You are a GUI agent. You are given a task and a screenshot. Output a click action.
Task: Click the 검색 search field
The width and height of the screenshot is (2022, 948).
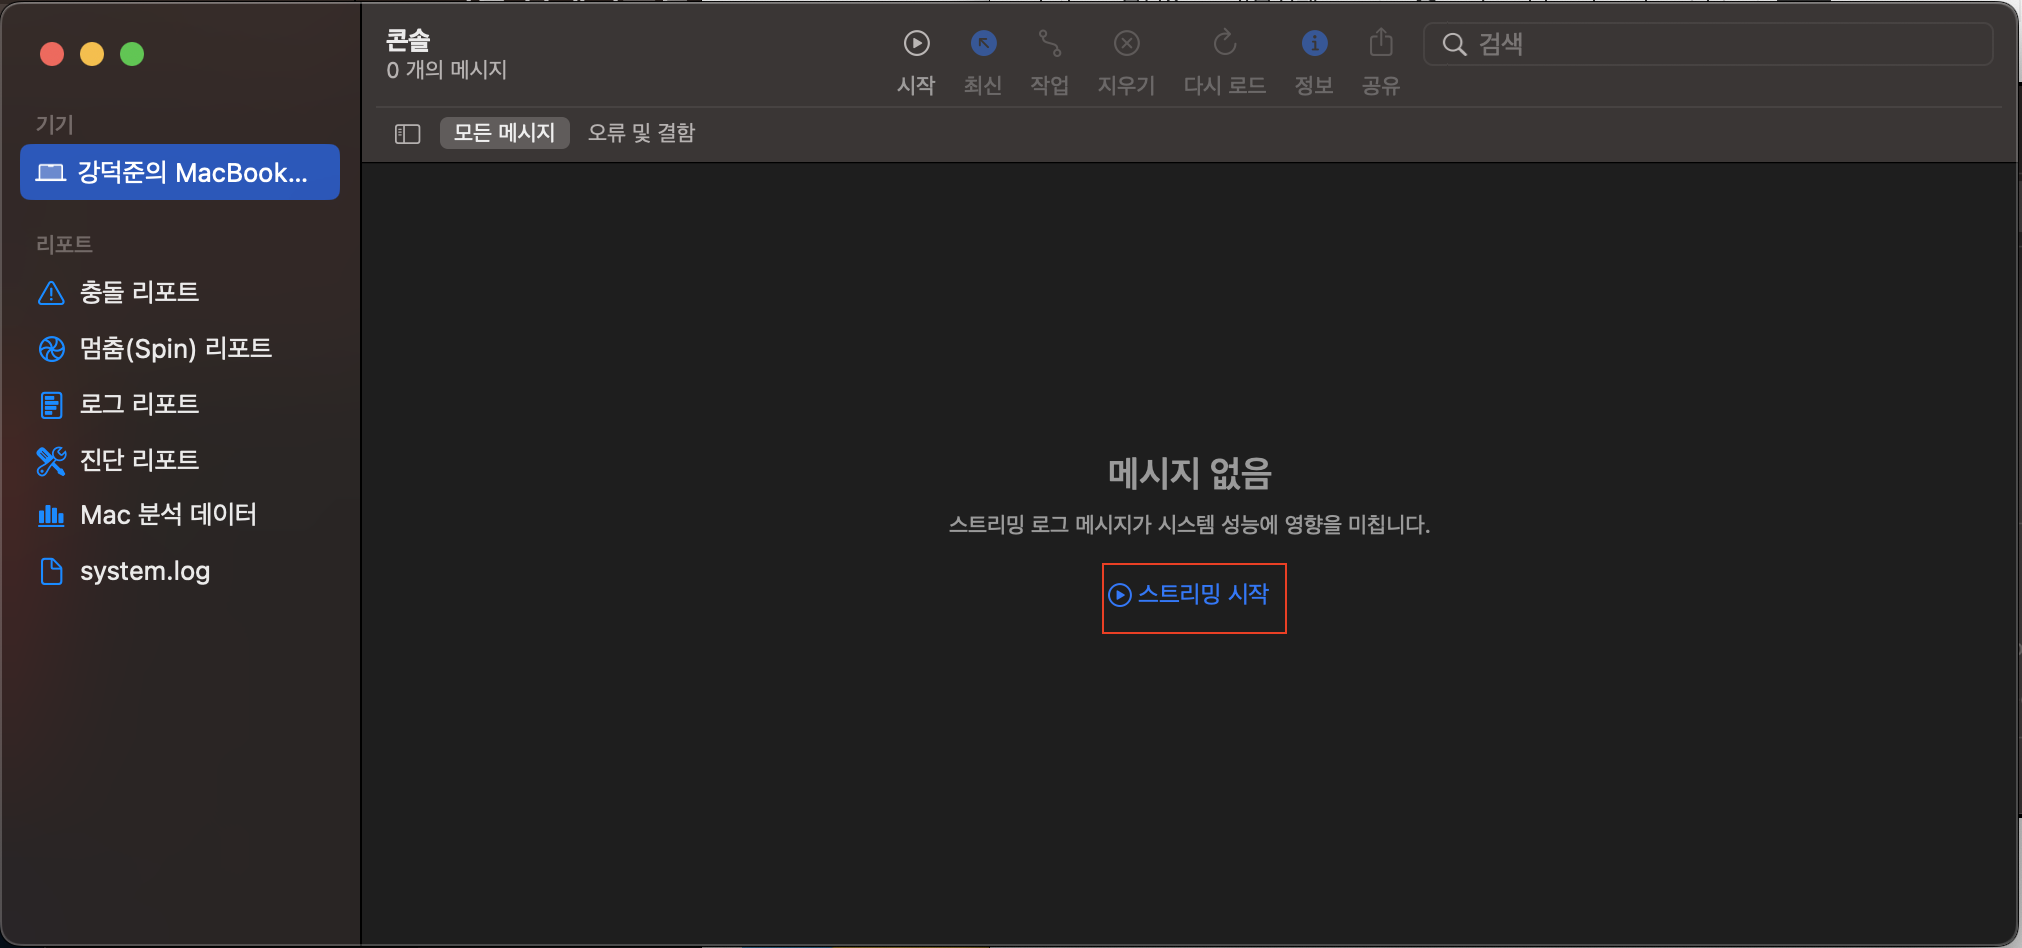pos(1708,44)
